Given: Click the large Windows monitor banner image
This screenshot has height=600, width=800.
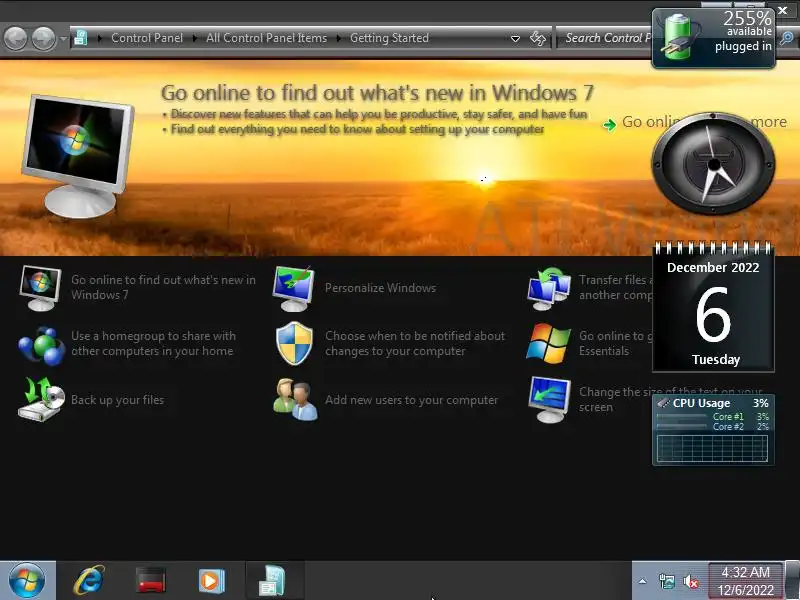Looking at the screenshot, I should (78, 156).
